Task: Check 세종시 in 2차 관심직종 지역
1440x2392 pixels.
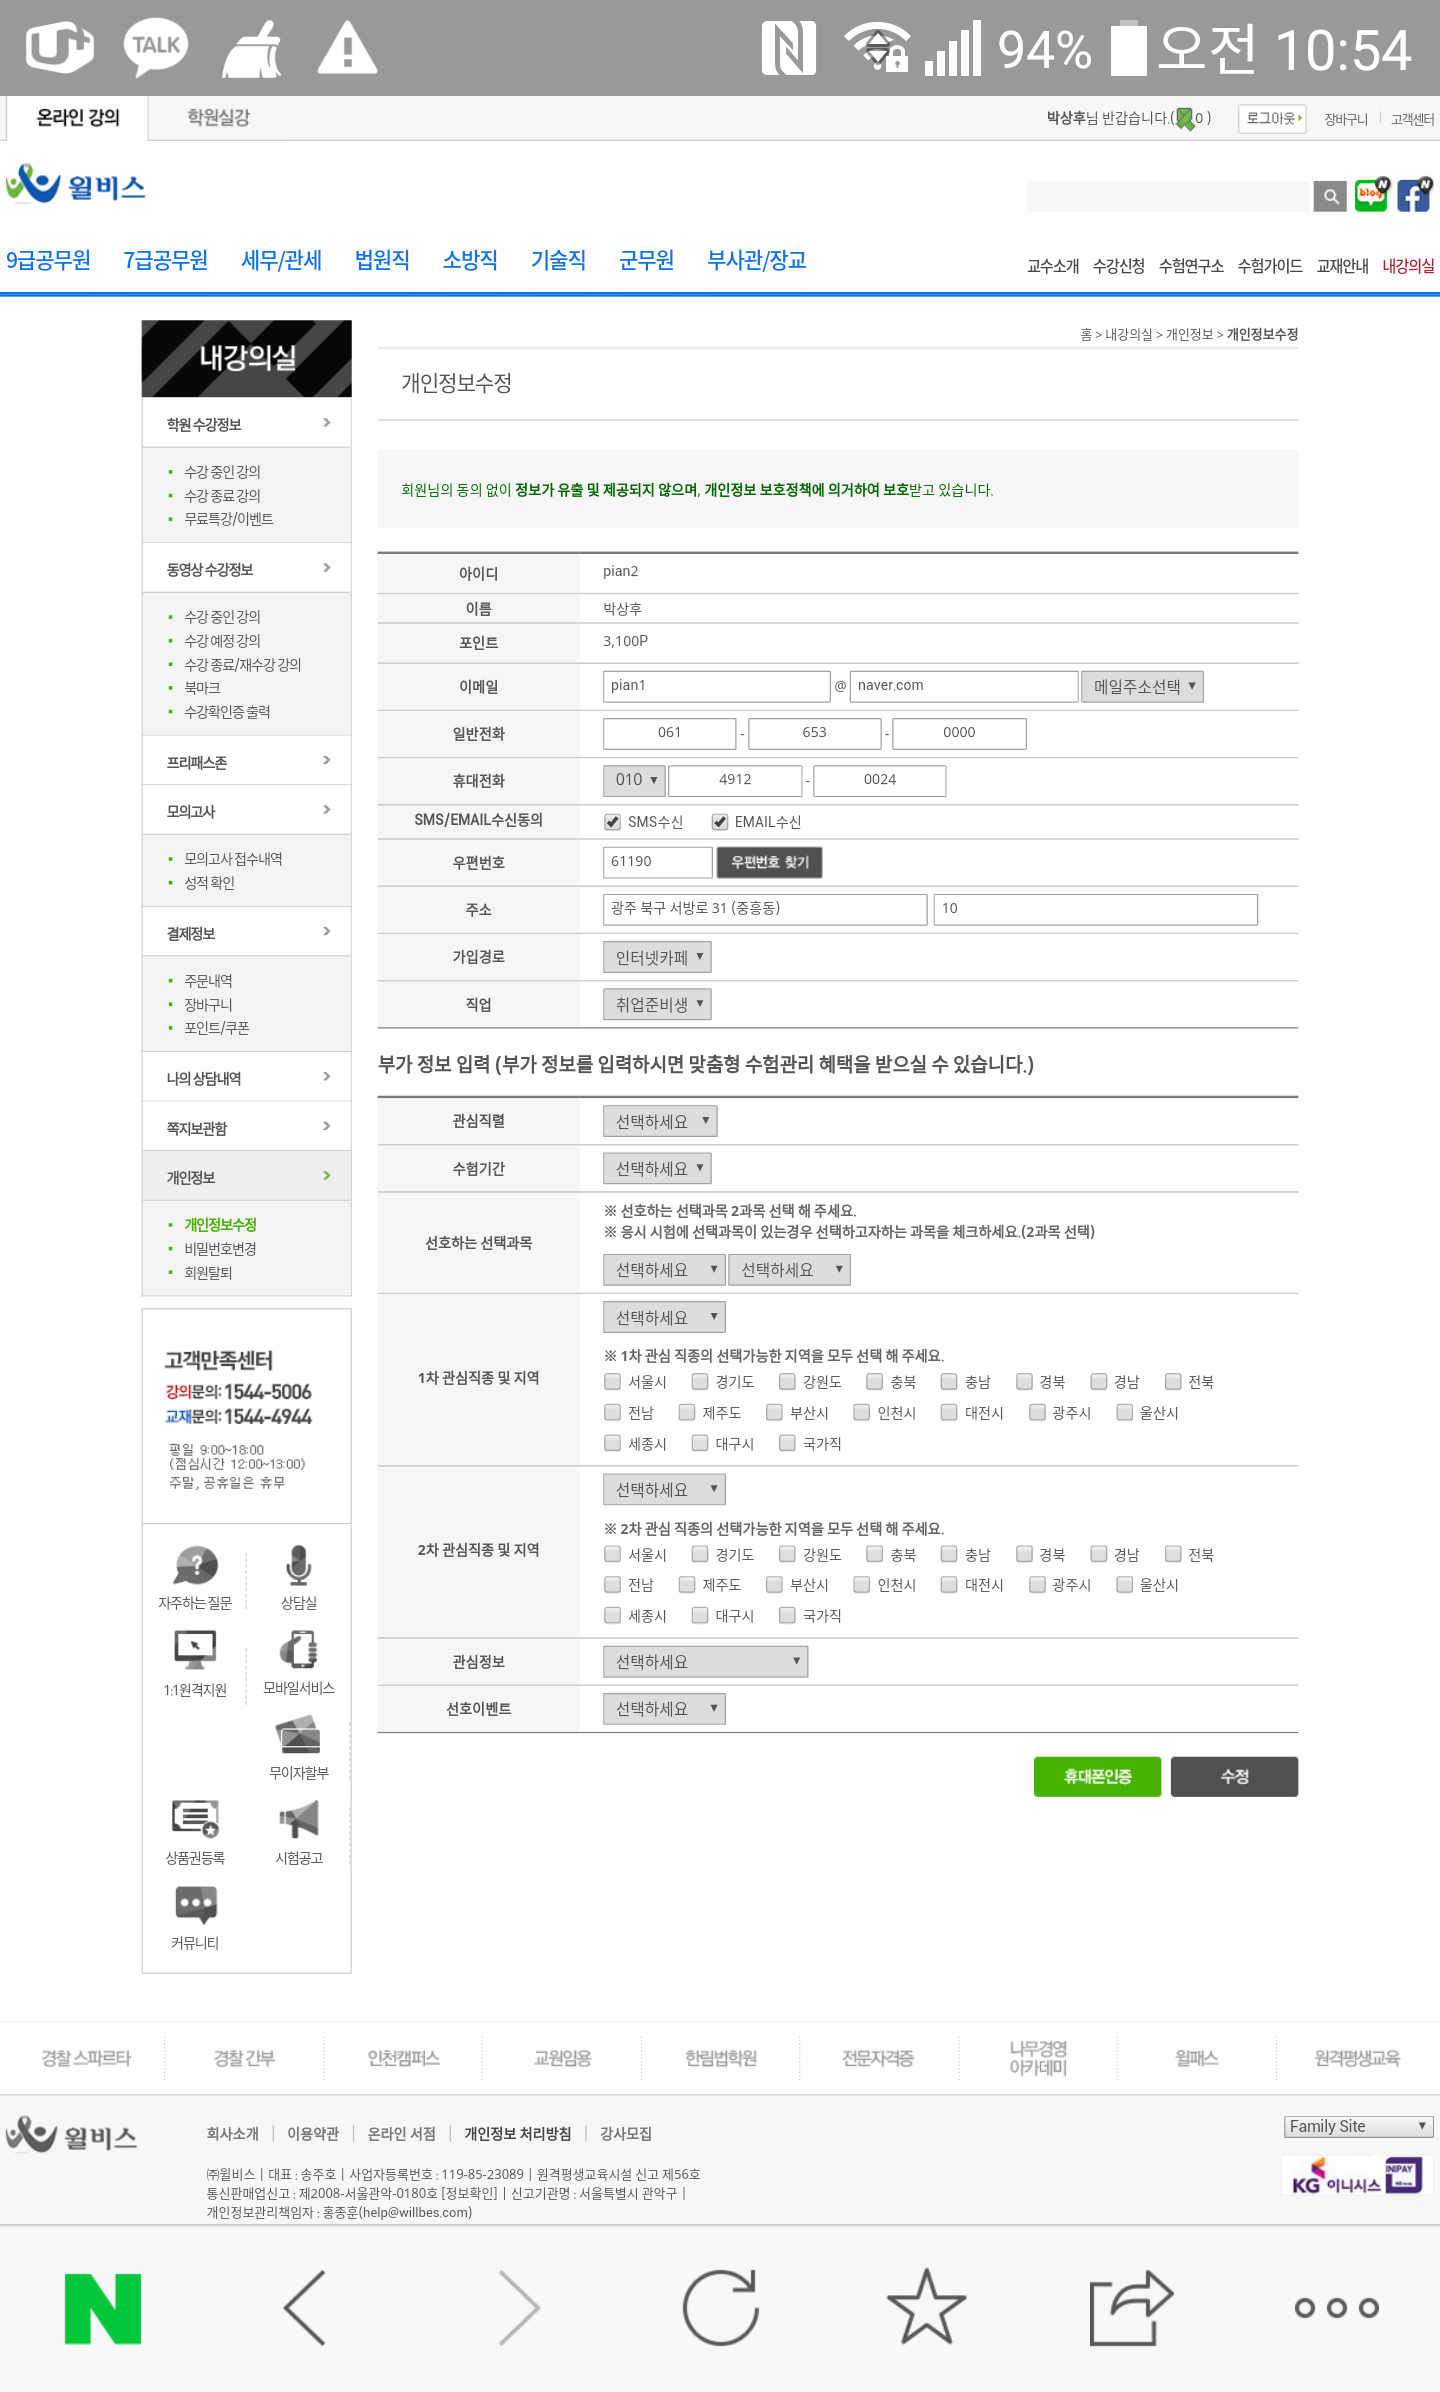Action: [x=612, y=1615]
